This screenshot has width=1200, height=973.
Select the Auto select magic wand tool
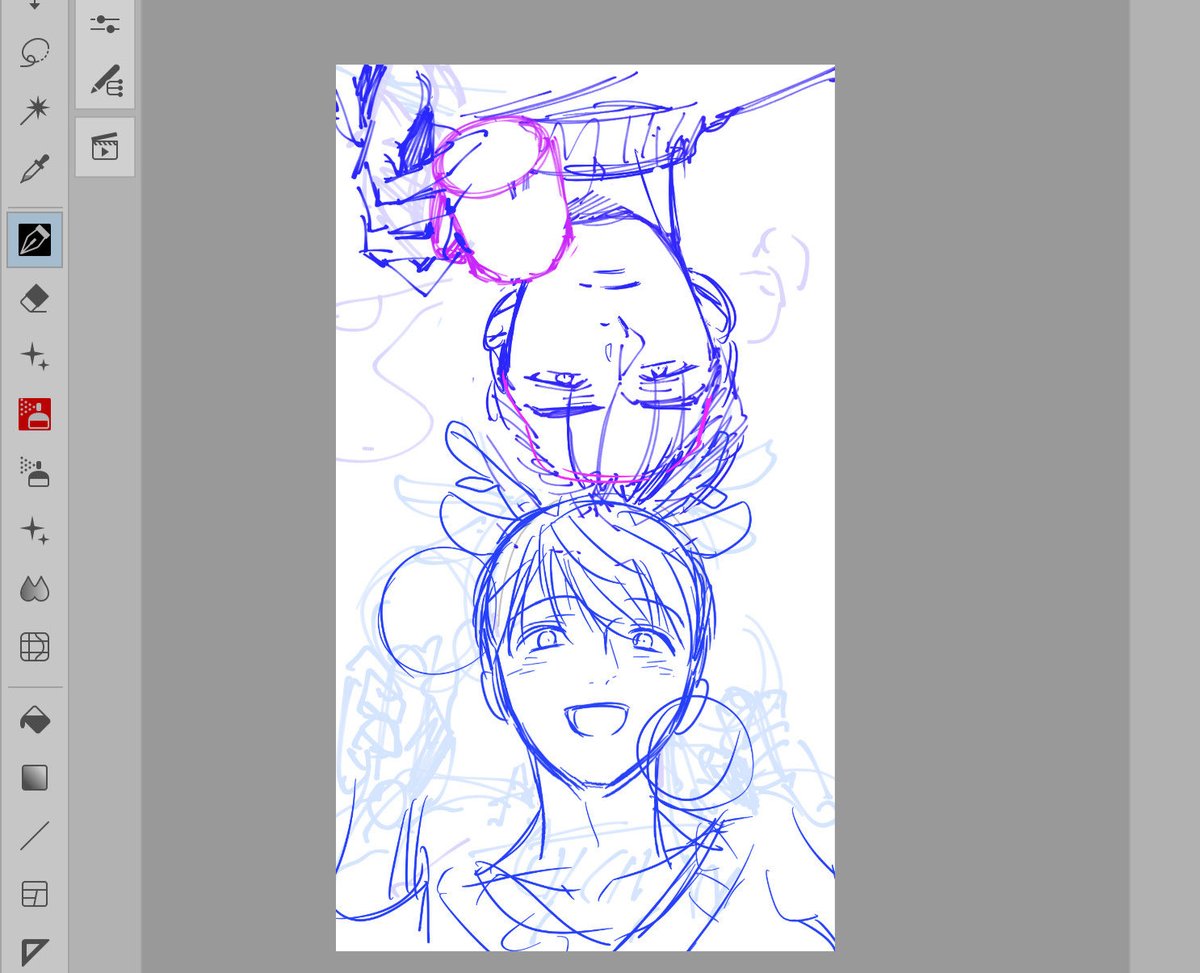(35, 110)
